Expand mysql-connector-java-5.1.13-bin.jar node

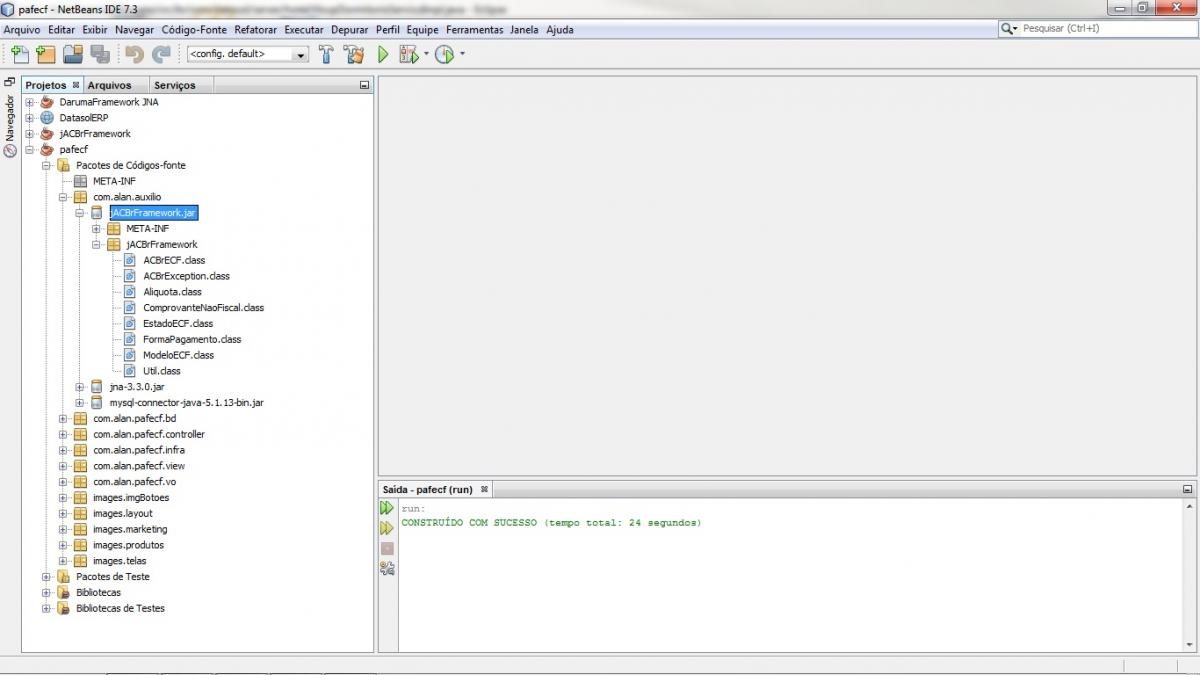(x=80, y=403)
